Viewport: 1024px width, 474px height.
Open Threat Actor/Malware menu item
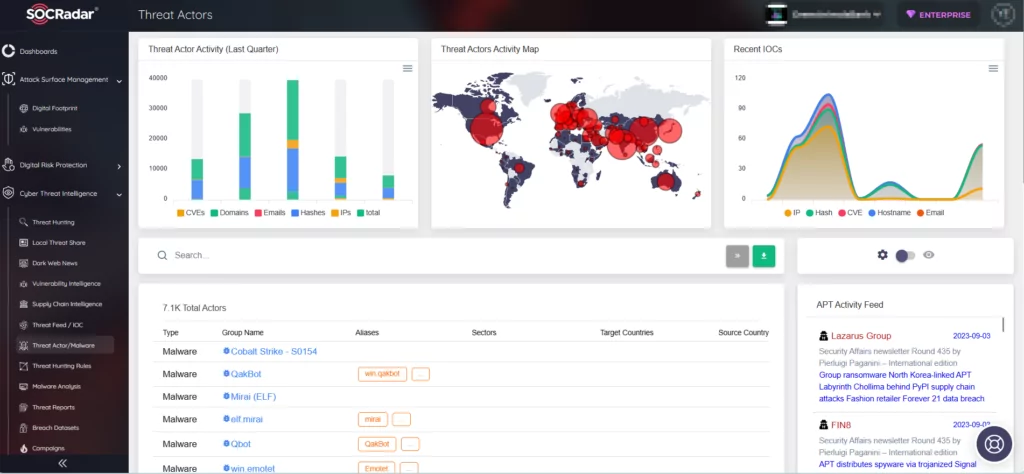click(65, 345)
